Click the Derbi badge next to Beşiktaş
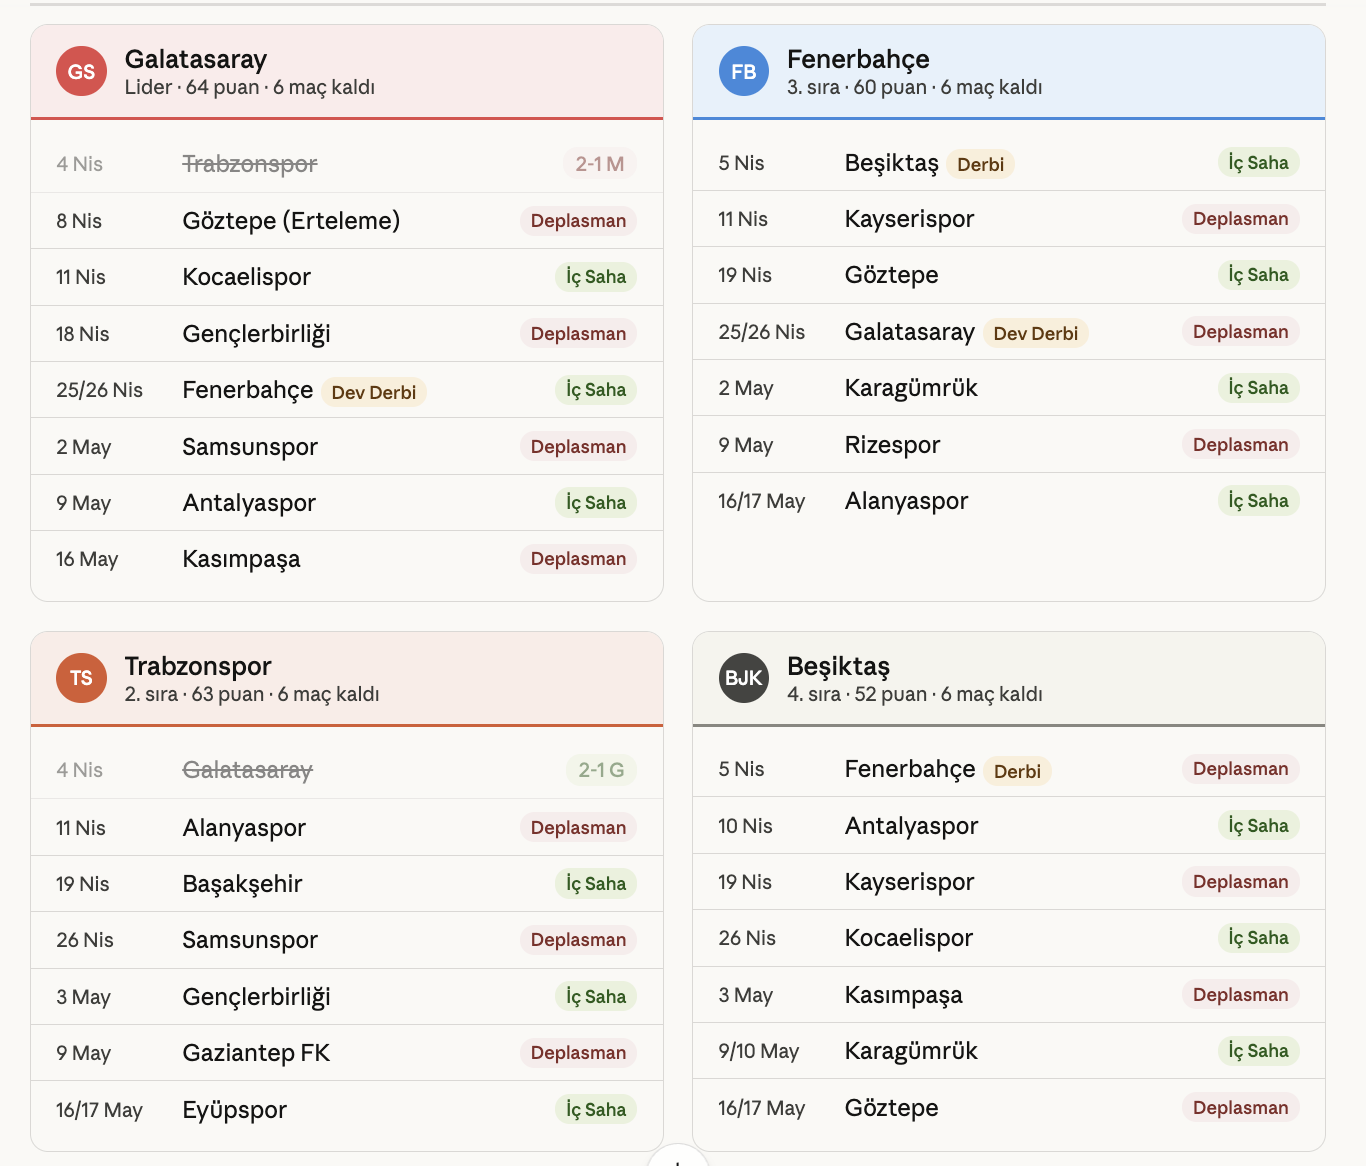Image resolution: width=1366 pixels, height=1166 pixels. [x=980, y=164]
